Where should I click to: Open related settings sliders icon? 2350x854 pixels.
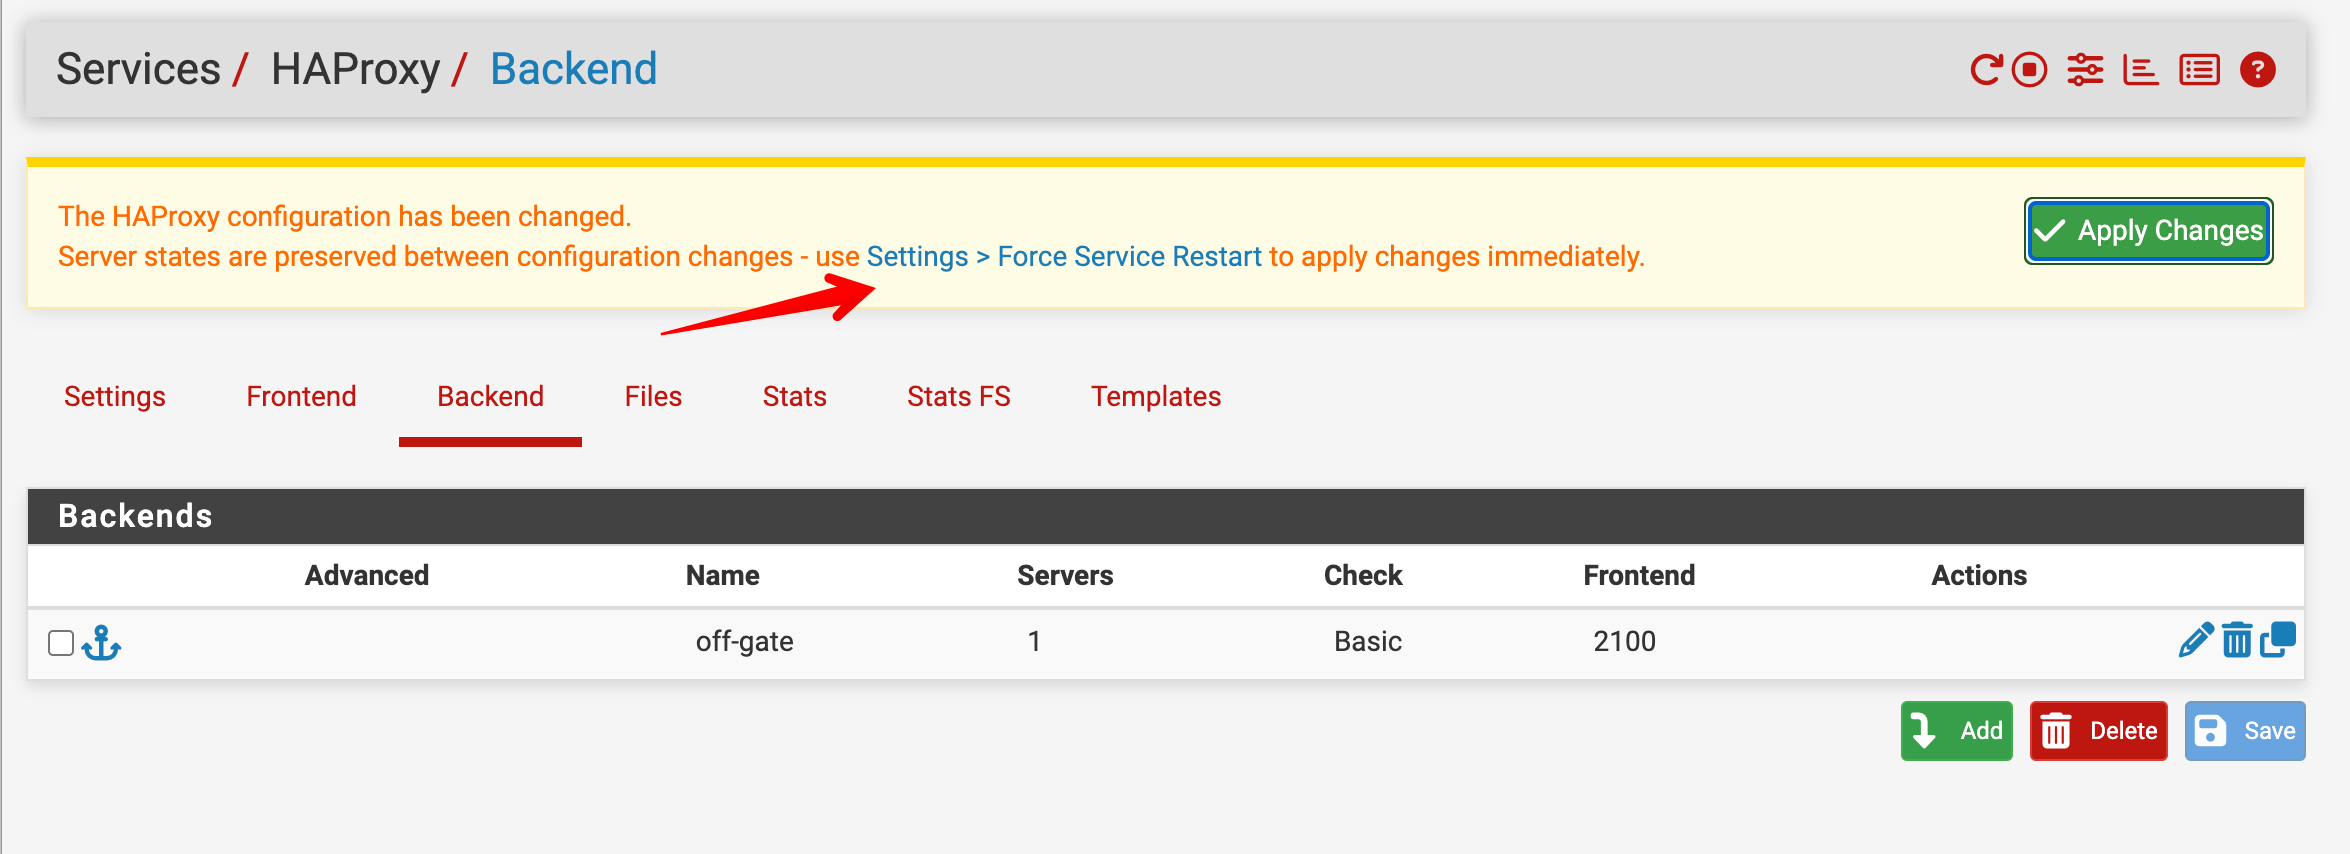tap(2085, 70)
